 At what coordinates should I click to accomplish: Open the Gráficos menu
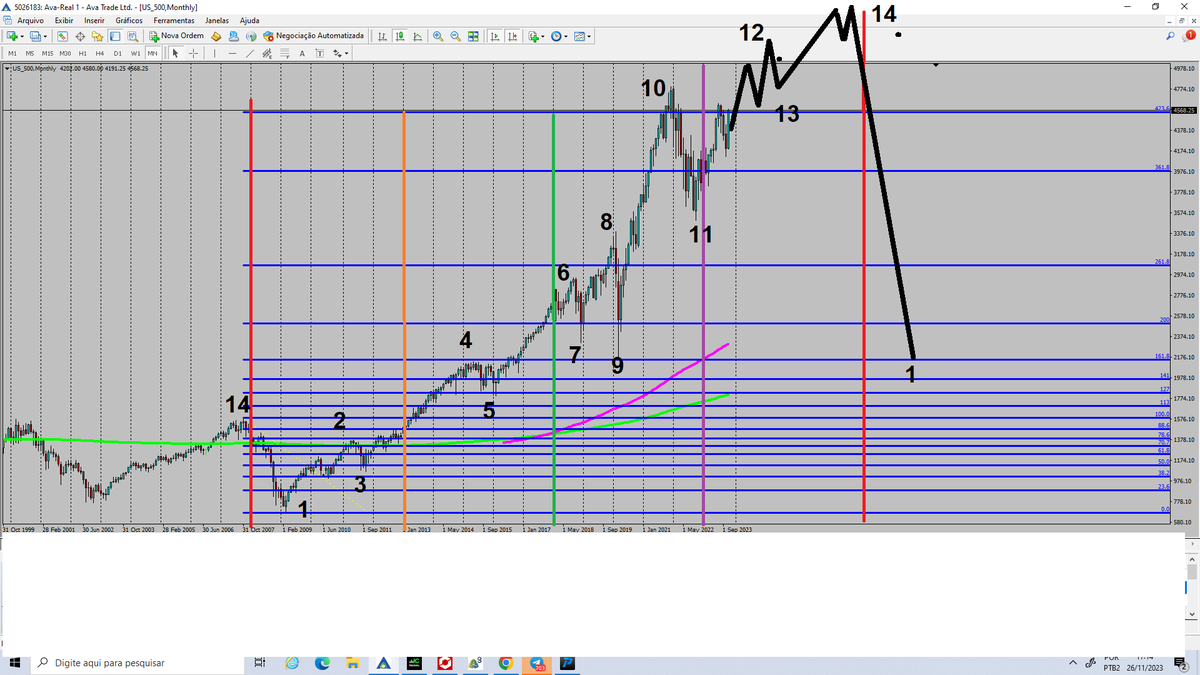pos(129,20)
